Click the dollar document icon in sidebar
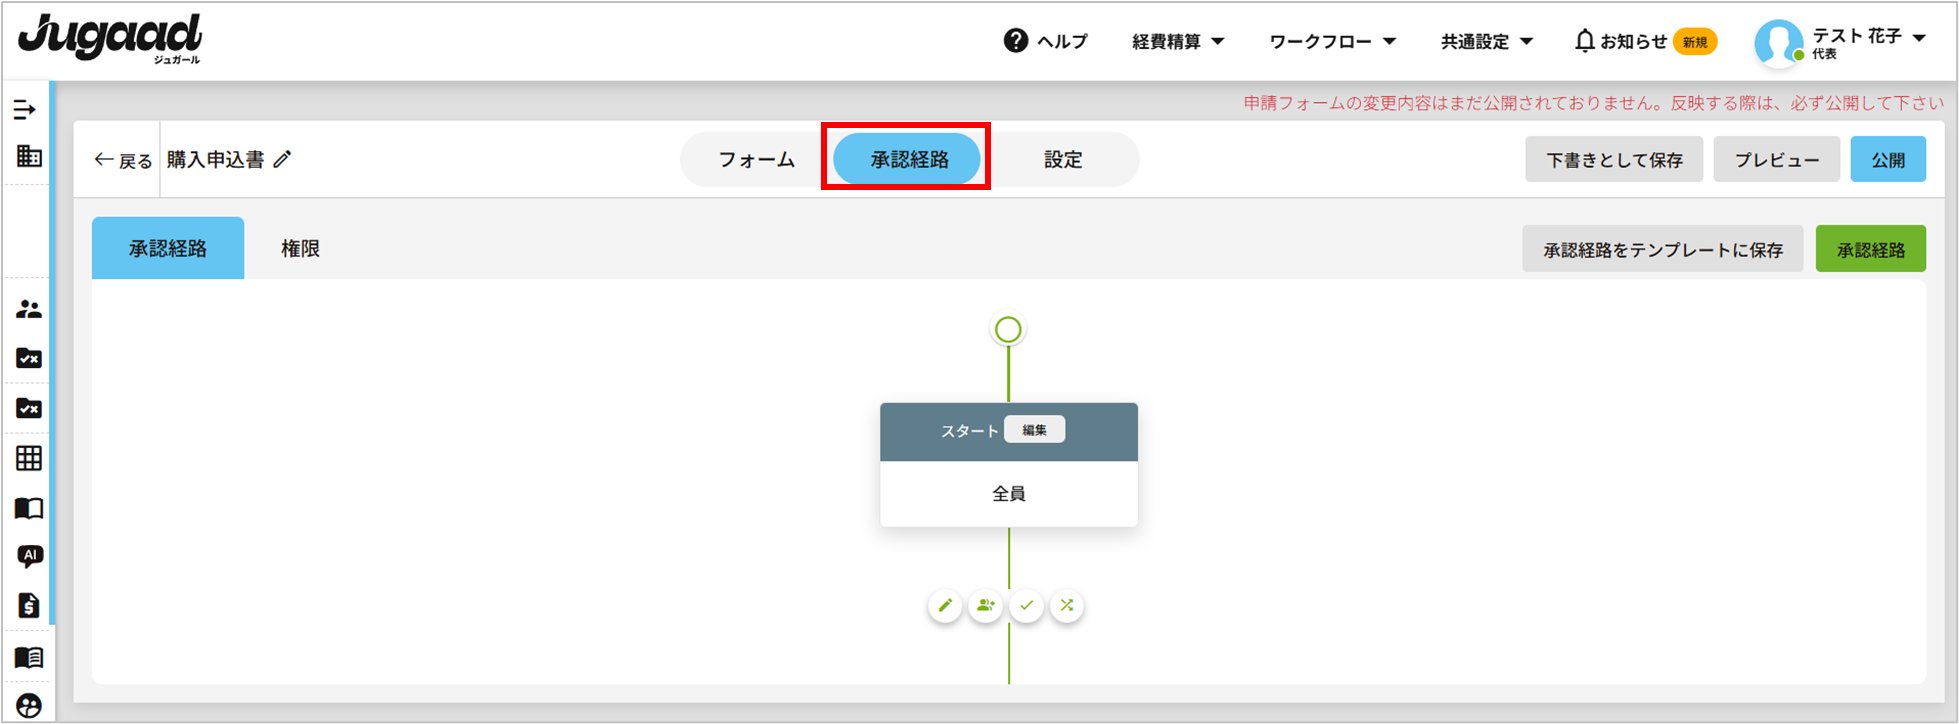The width and height of the screenshot is (1959, 724). click(29, 605)
